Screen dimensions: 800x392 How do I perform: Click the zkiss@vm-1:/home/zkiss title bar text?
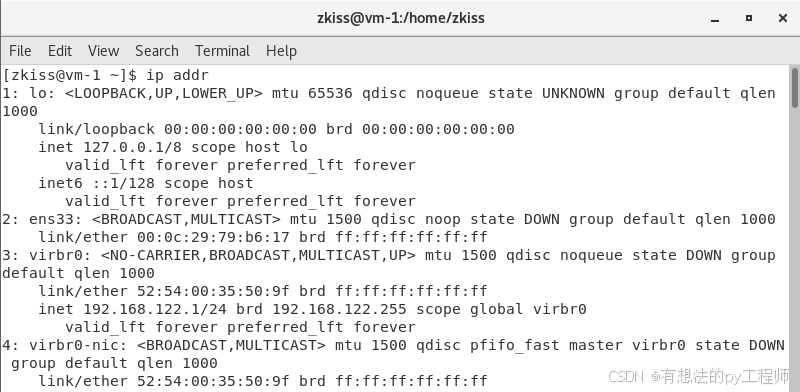tap(400, 18)
